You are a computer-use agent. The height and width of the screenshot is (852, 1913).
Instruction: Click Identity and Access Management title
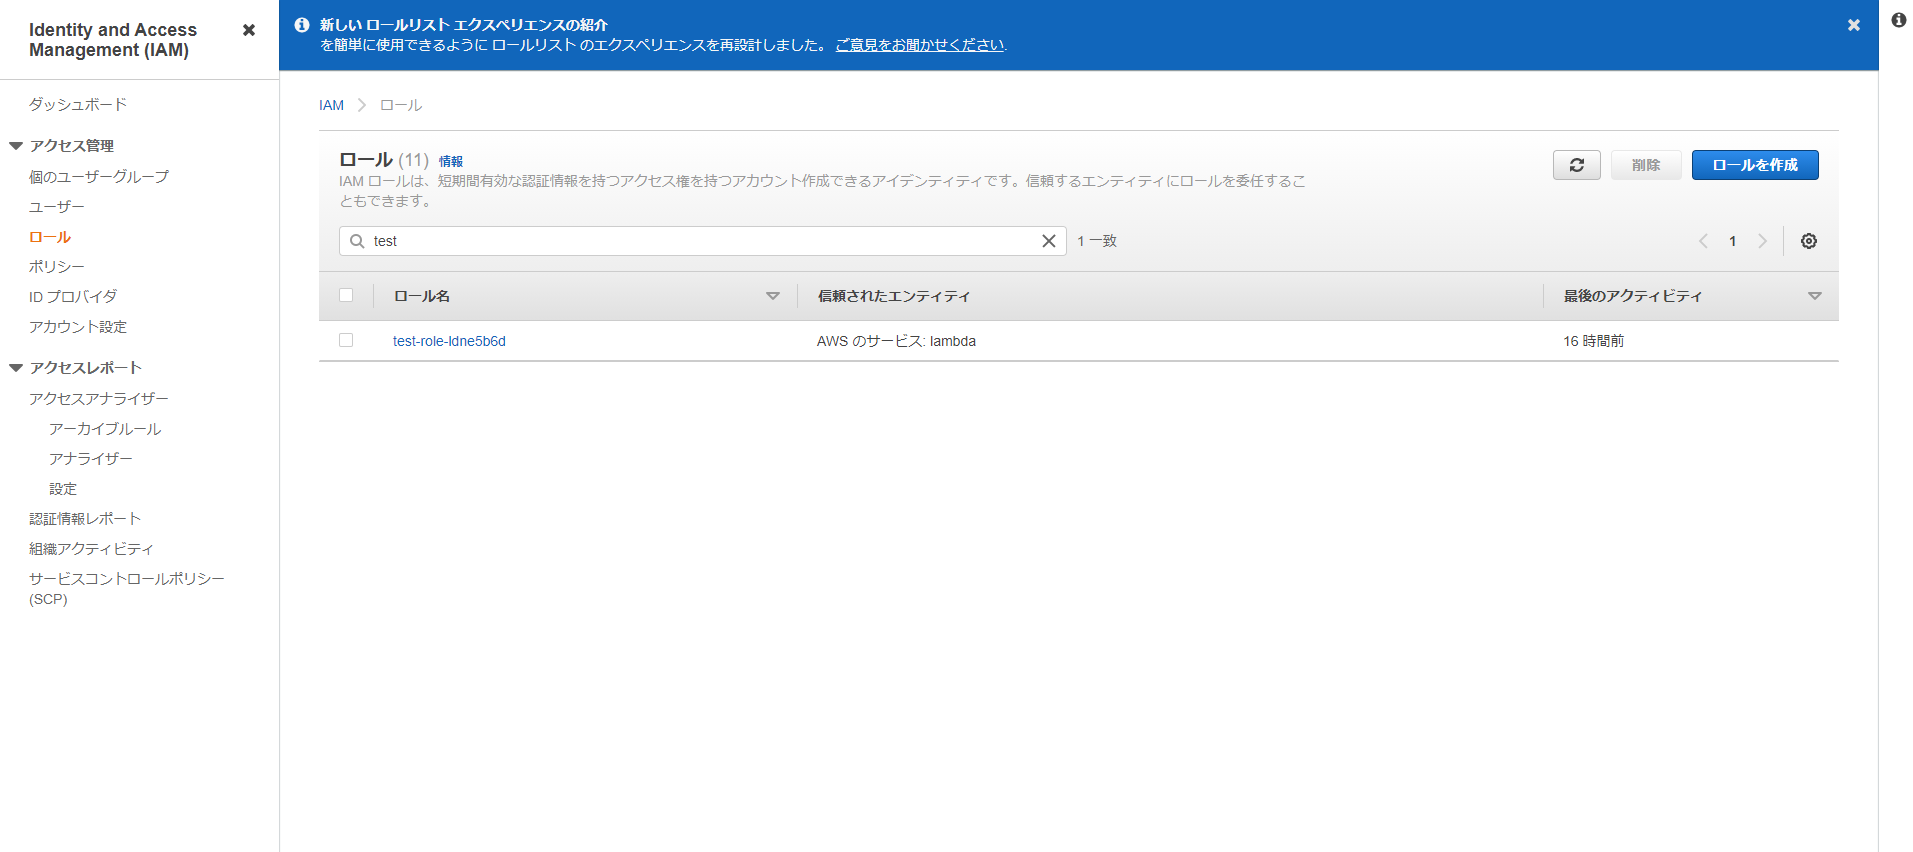pos(113,40)
